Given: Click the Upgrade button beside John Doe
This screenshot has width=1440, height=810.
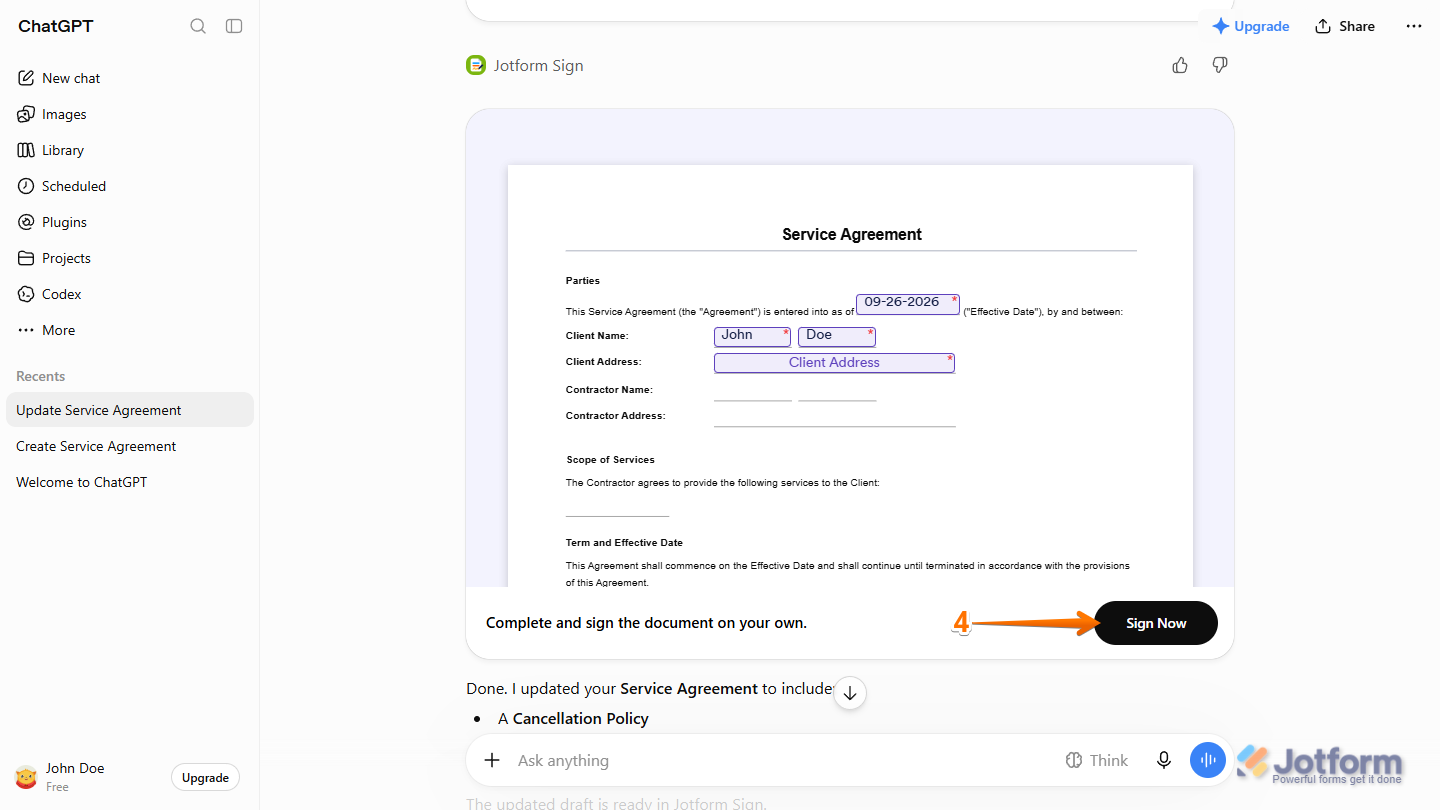Looking at the screenshot, I should coord(205,777).
